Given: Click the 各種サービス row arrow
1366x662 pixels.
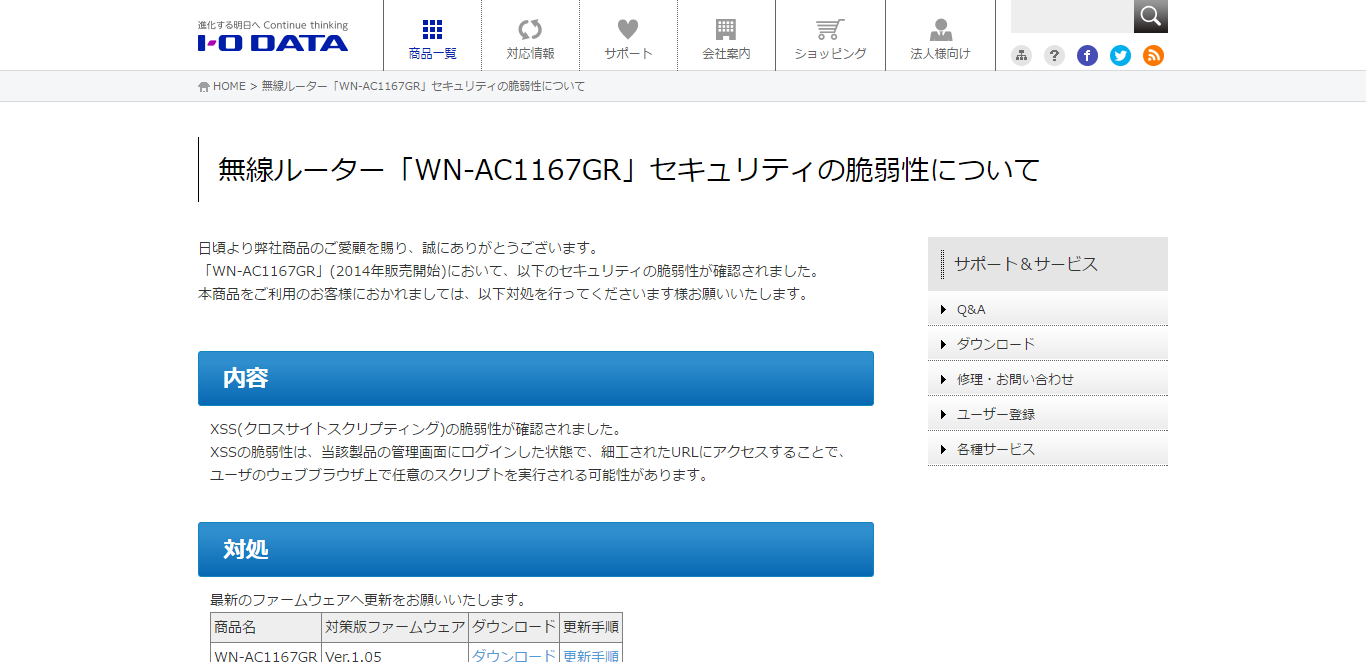Looking at the screenshot, I should click(944, 449).
